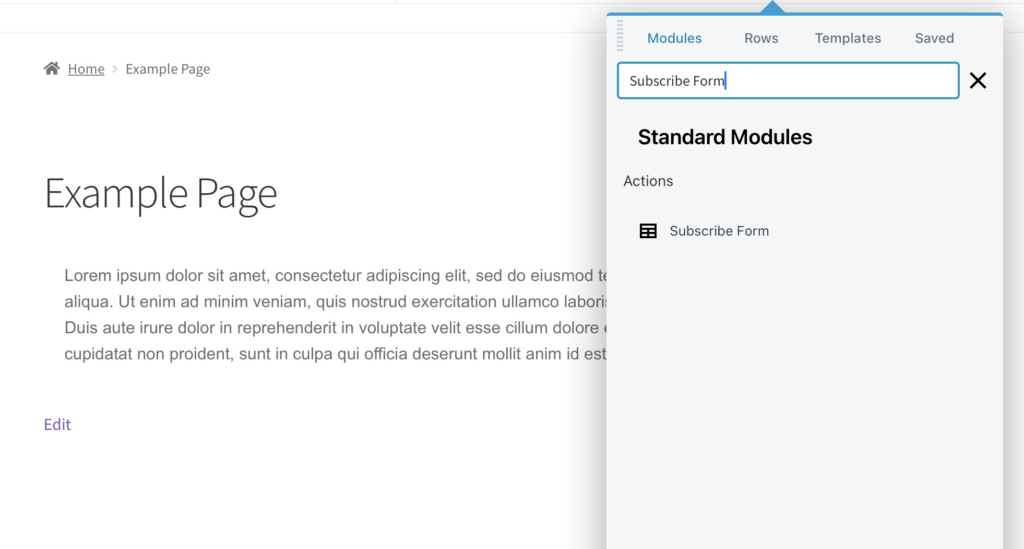The height and width of the screenshot is (549, 1024).
Task: Collapse the Actions section header
Action: pos(648,181)
